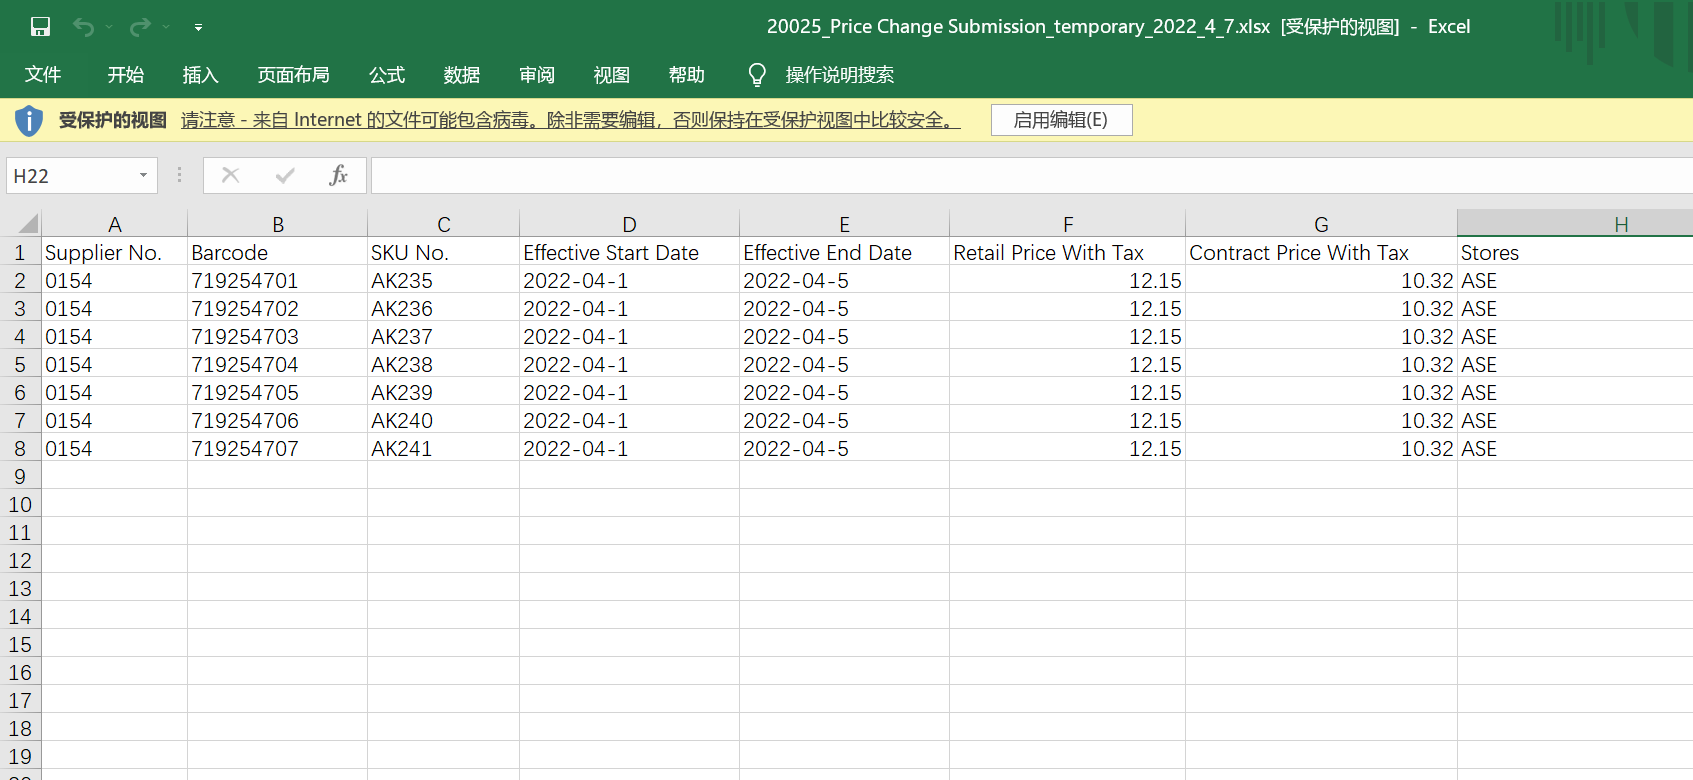Click the Save icon in quick access toolbar
Viewport: 1693px width, 780px height.
[x=40, y=27]
